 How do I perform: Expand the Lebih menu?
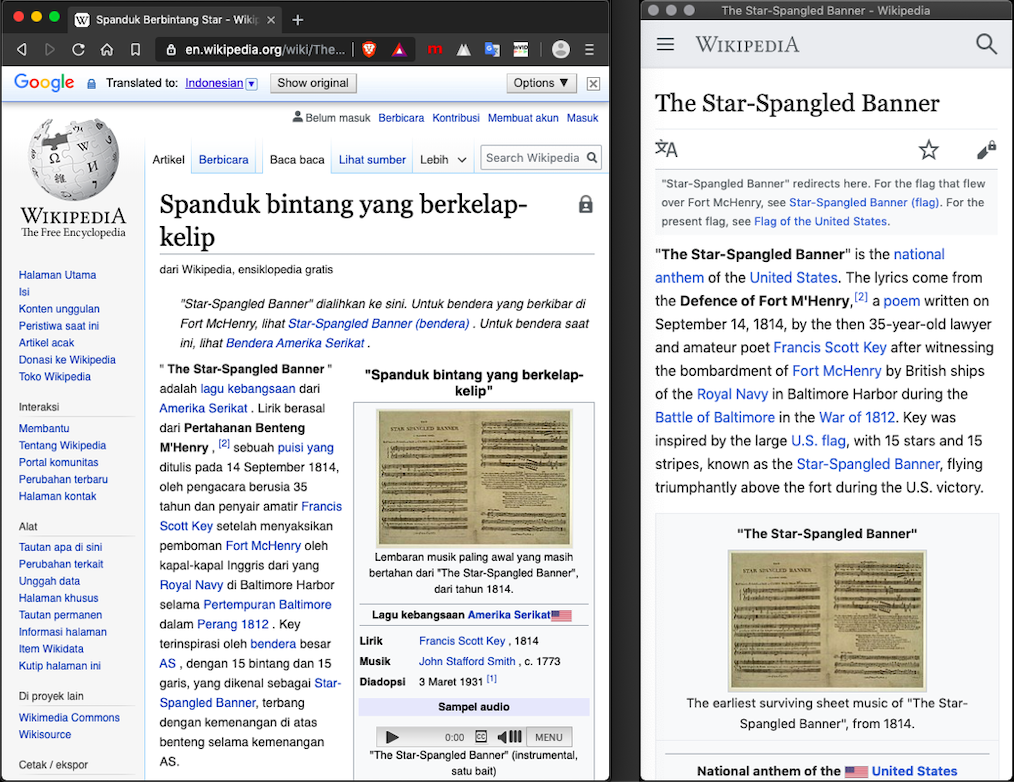pos(444,160)
